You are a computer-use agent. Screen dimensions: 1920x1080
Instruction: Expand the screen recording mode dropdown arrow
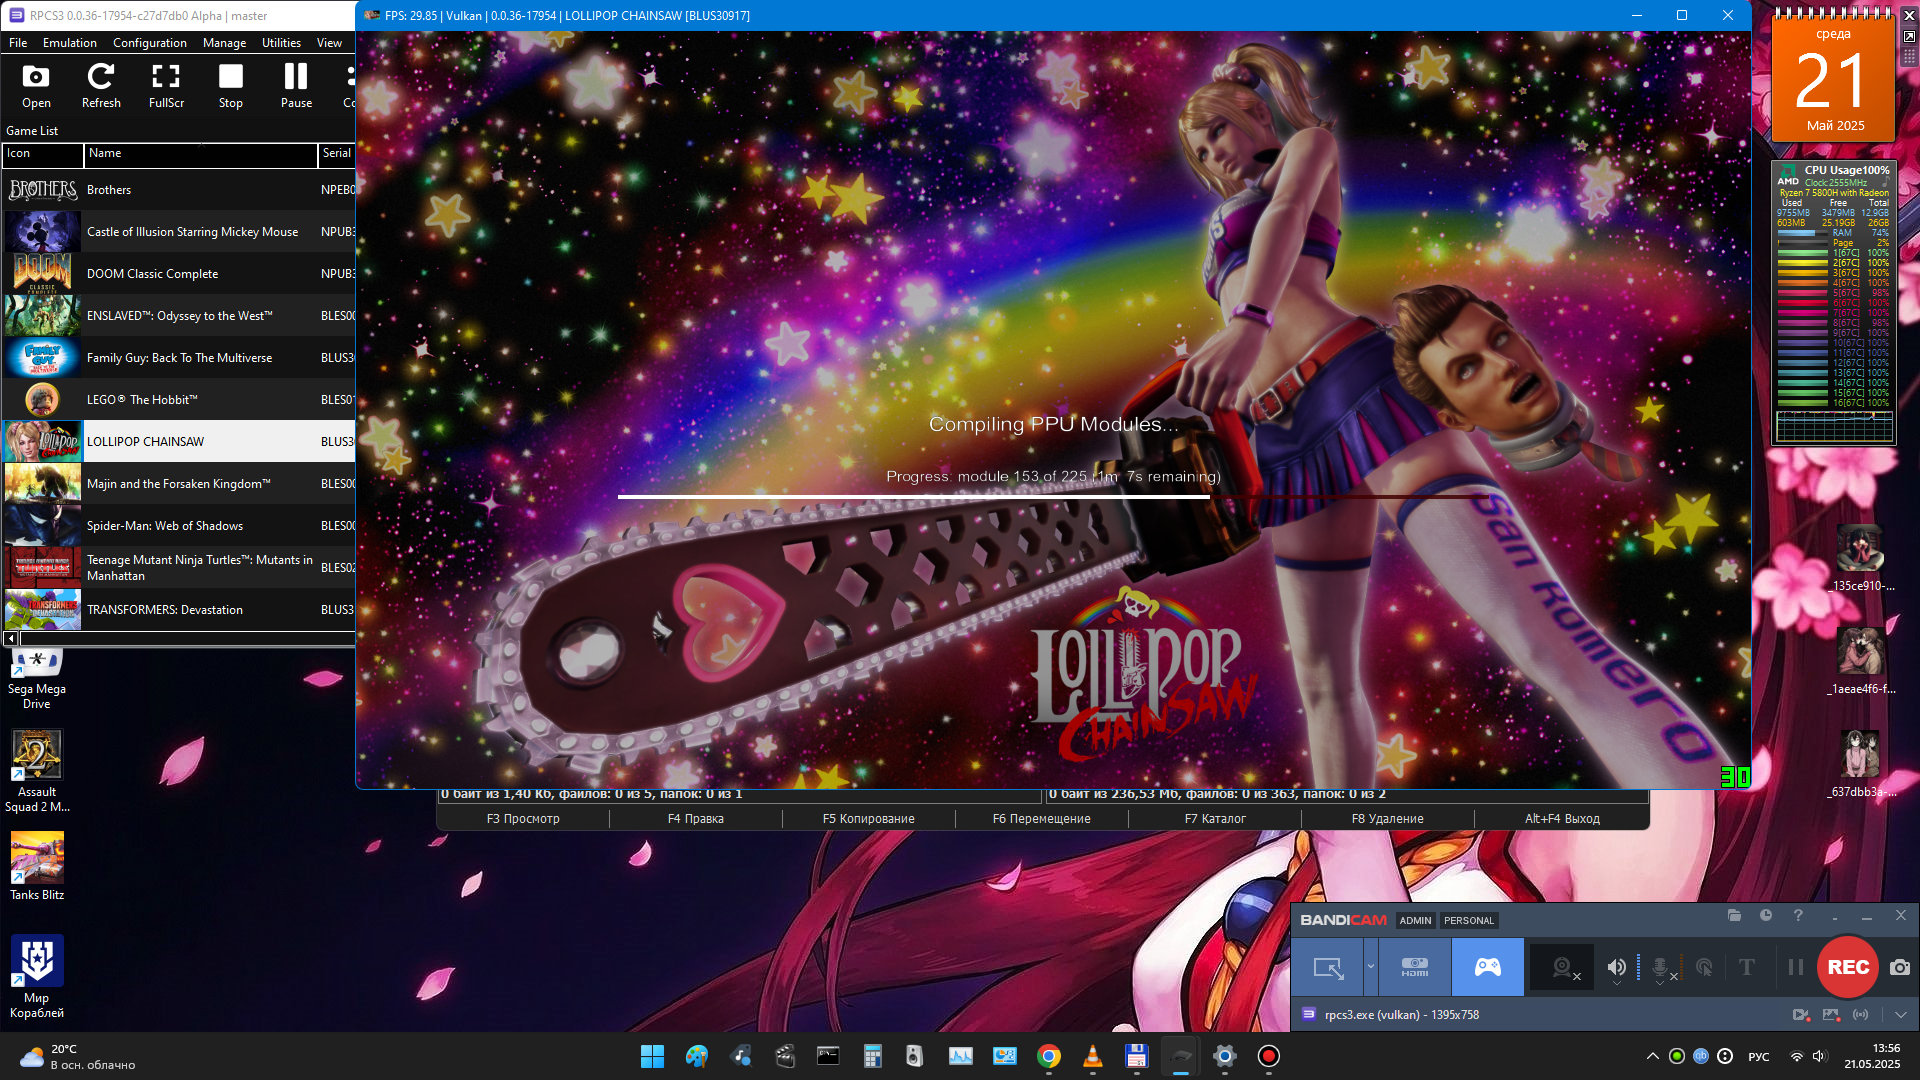coord(1371,967)
